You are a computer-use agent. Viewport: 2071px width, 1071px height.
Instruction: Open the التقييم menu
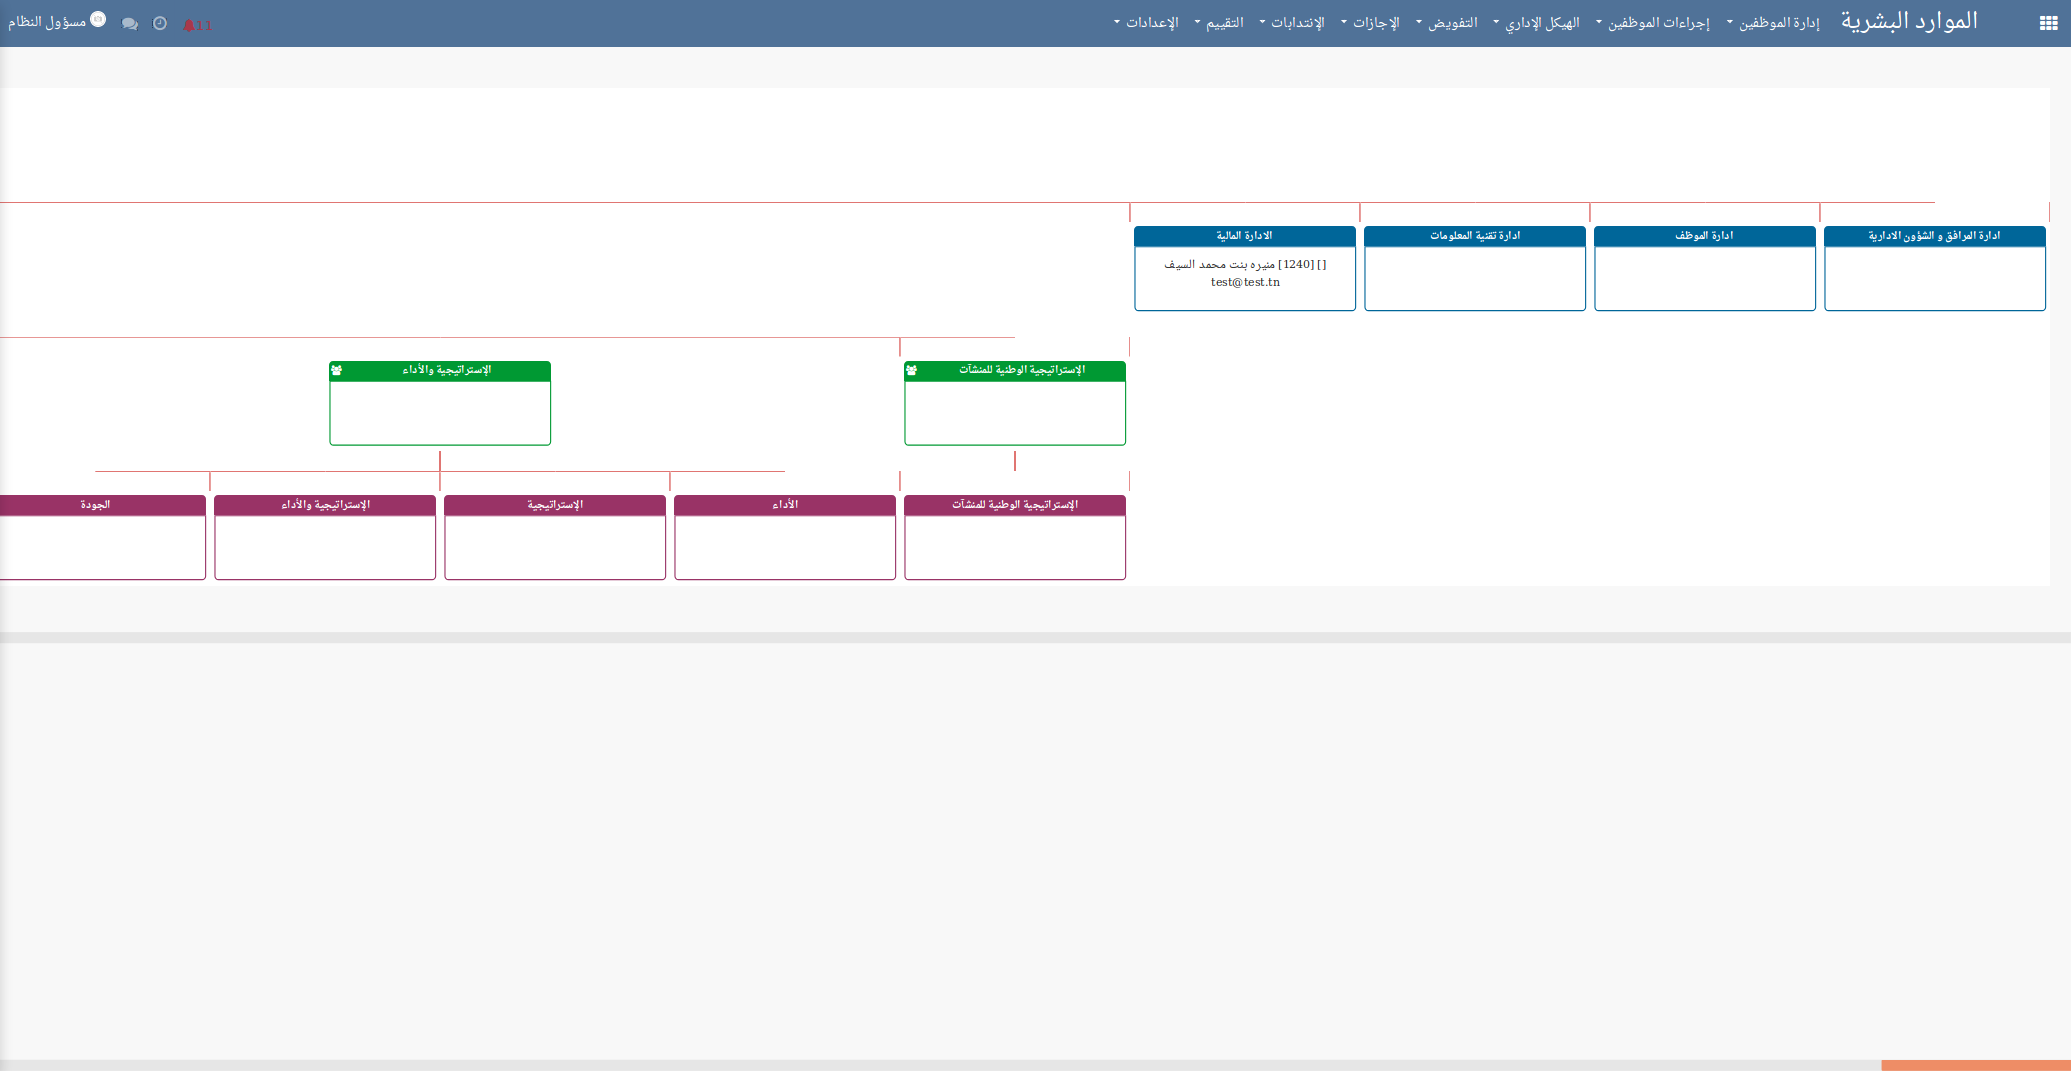(1219, 23)
